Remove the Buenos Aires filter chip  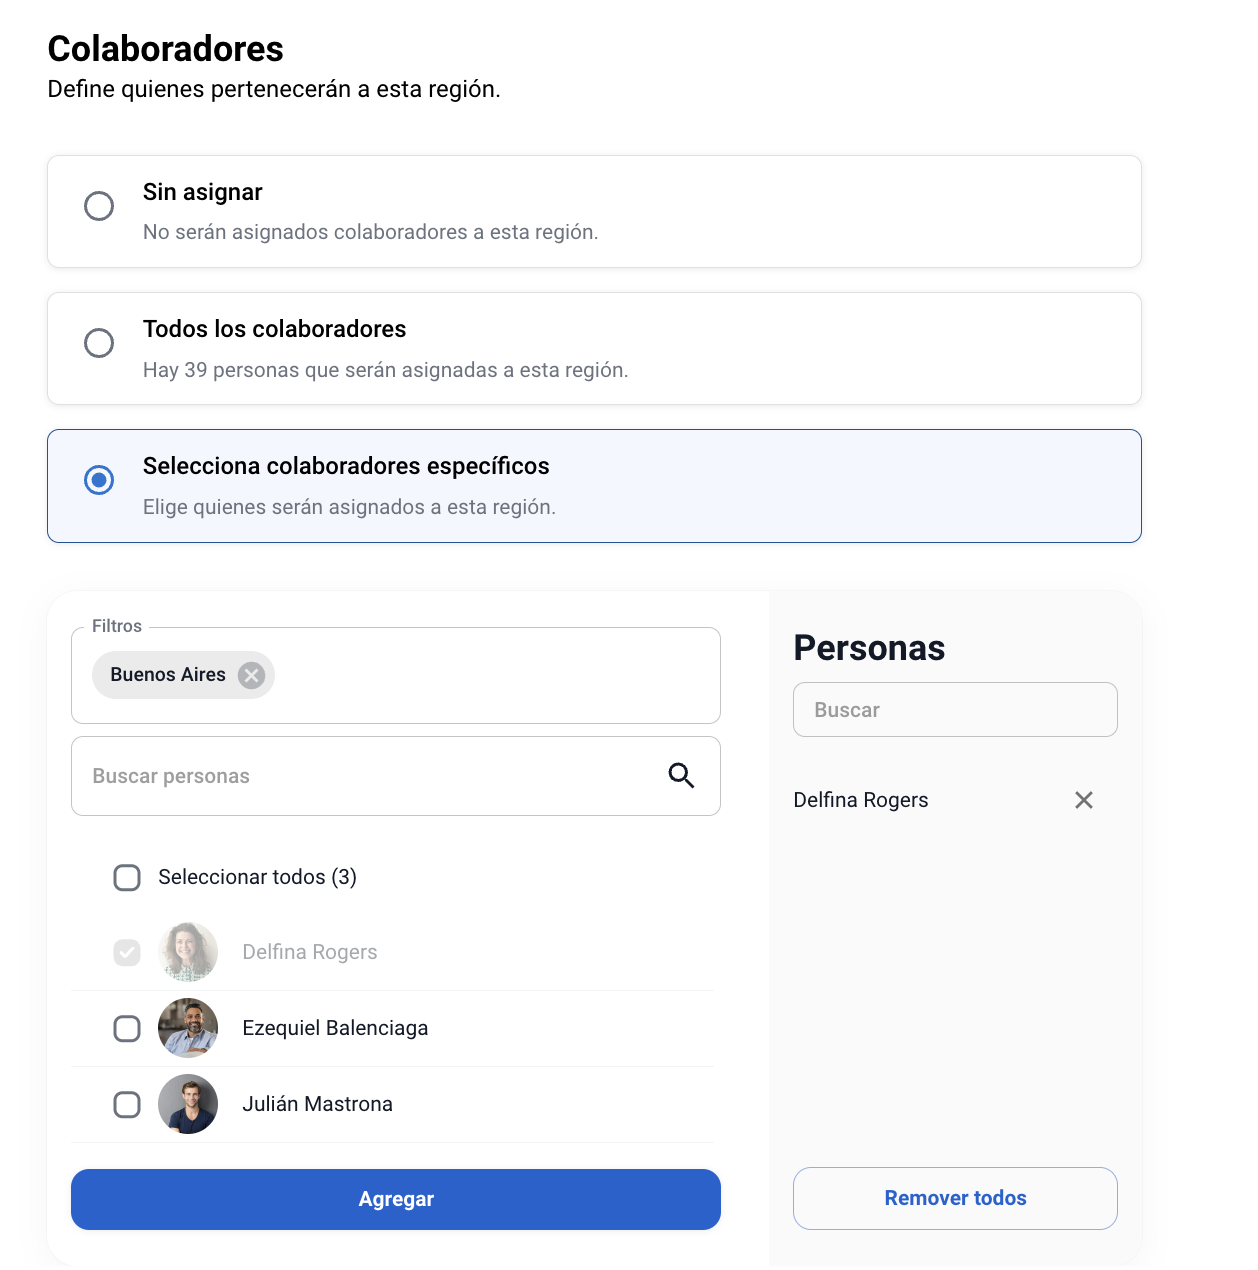click(252, 675)
